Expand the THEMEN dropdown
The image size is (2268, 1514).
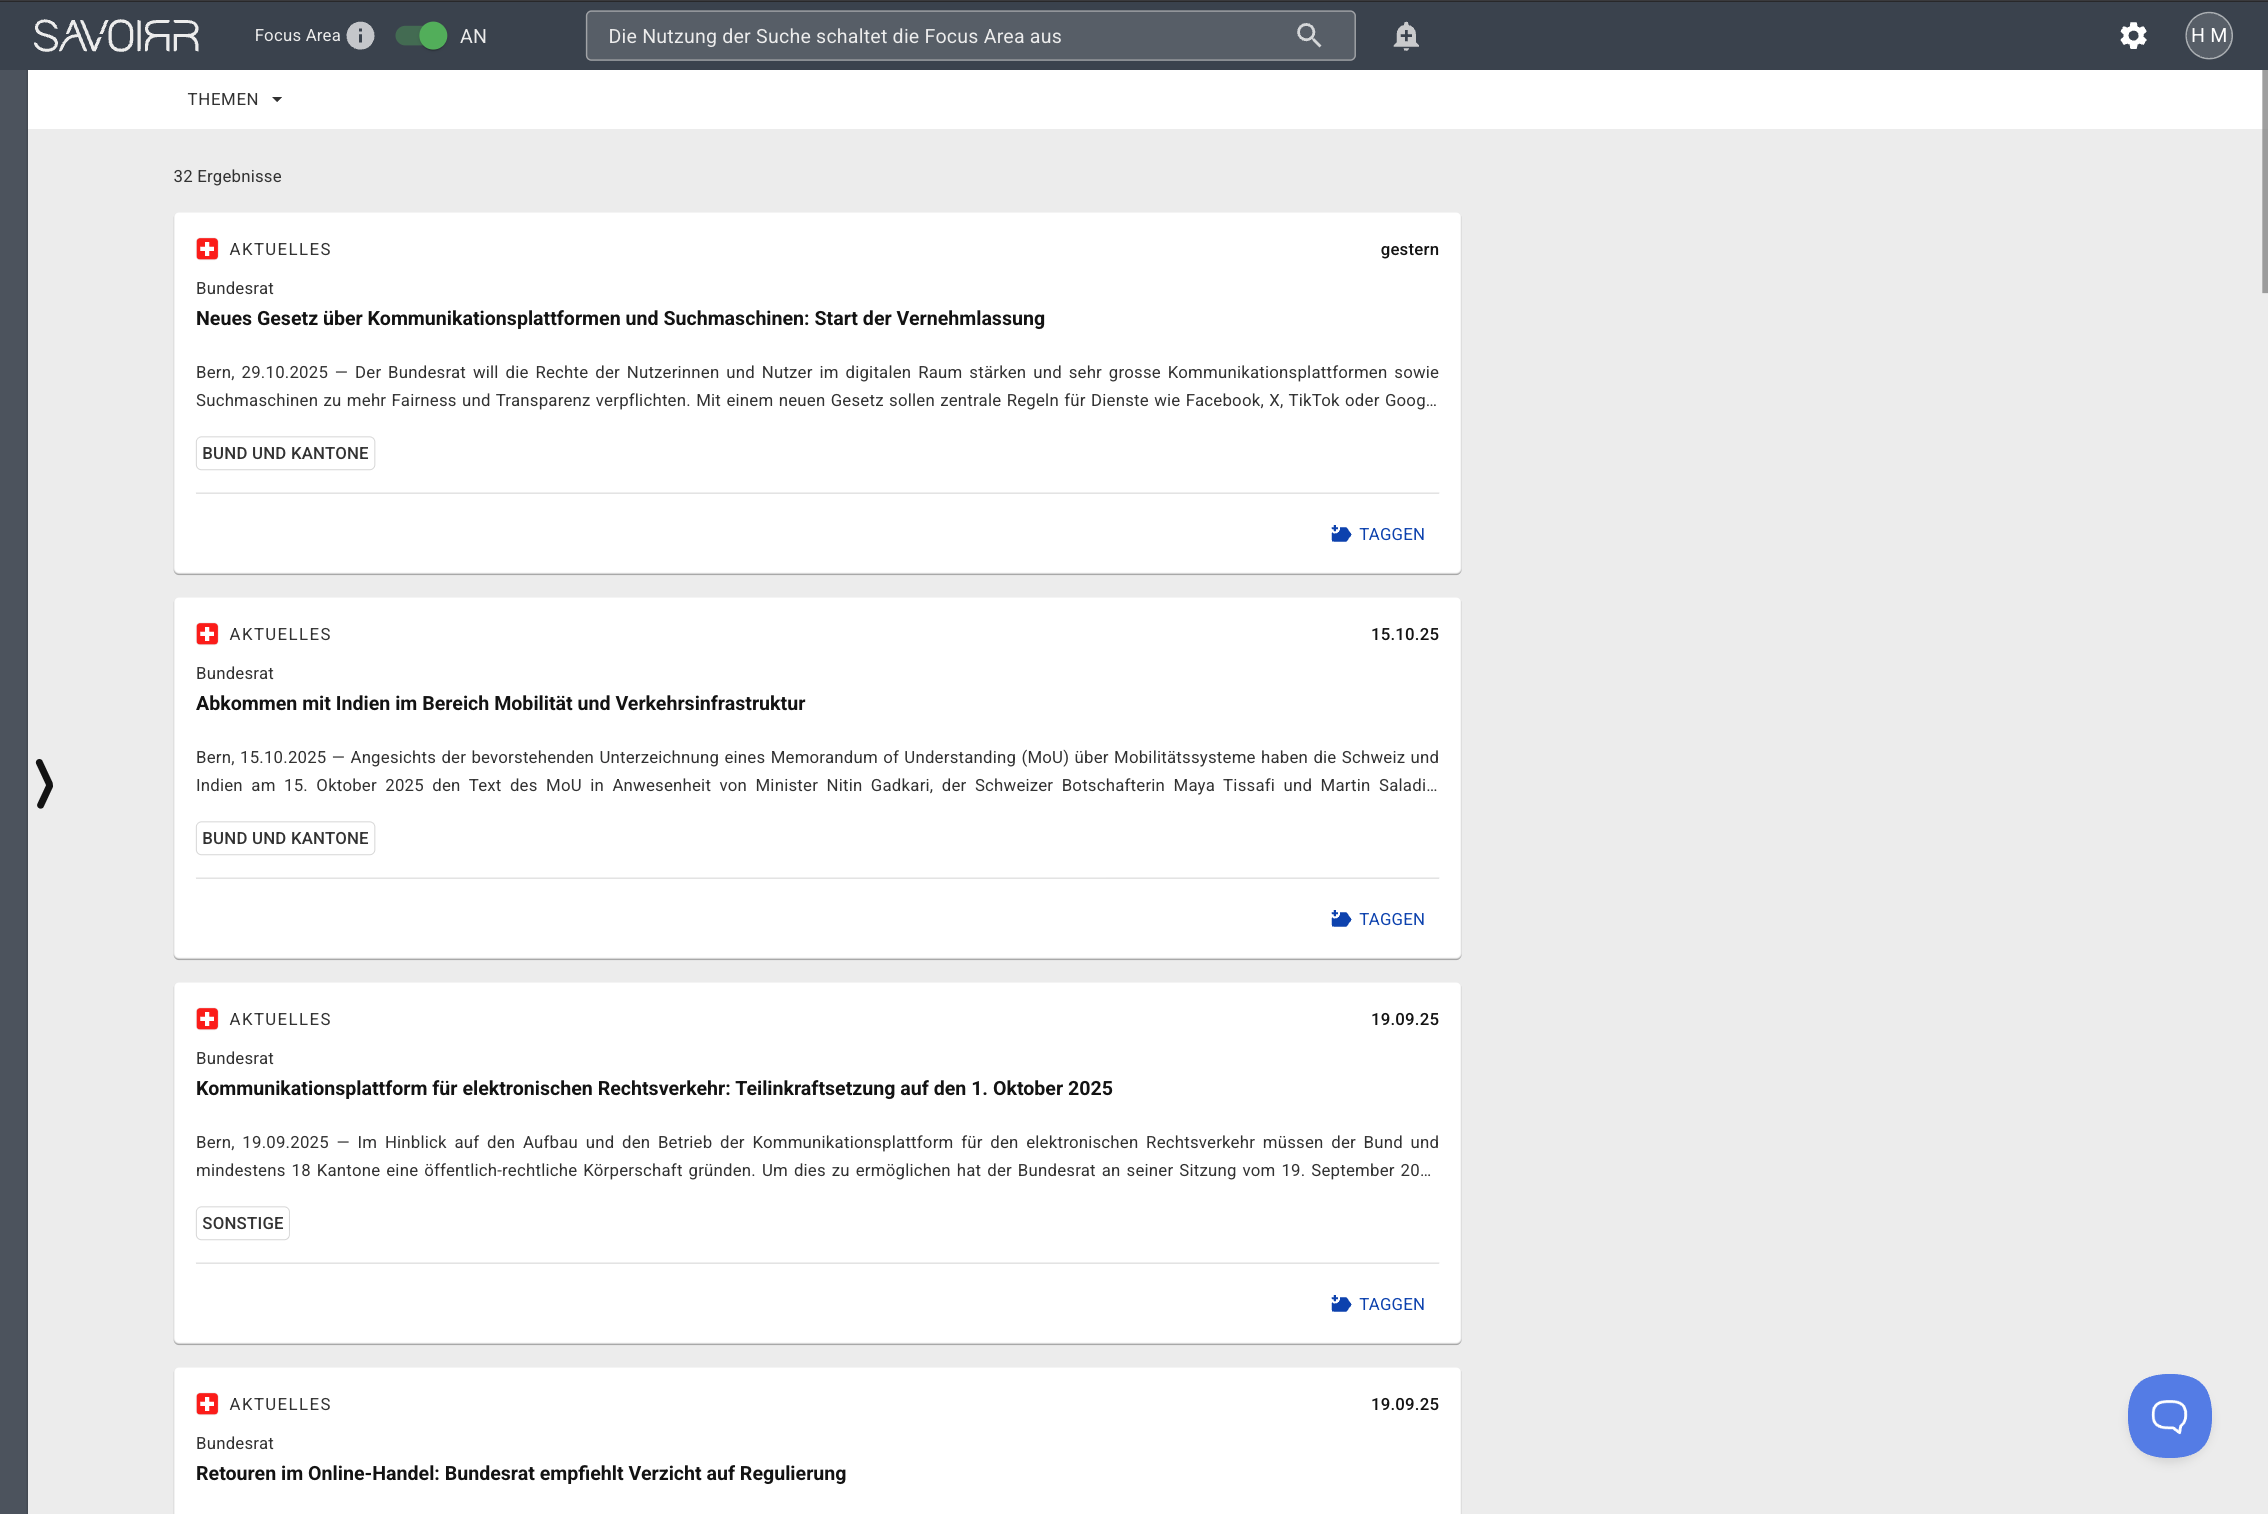235,99
